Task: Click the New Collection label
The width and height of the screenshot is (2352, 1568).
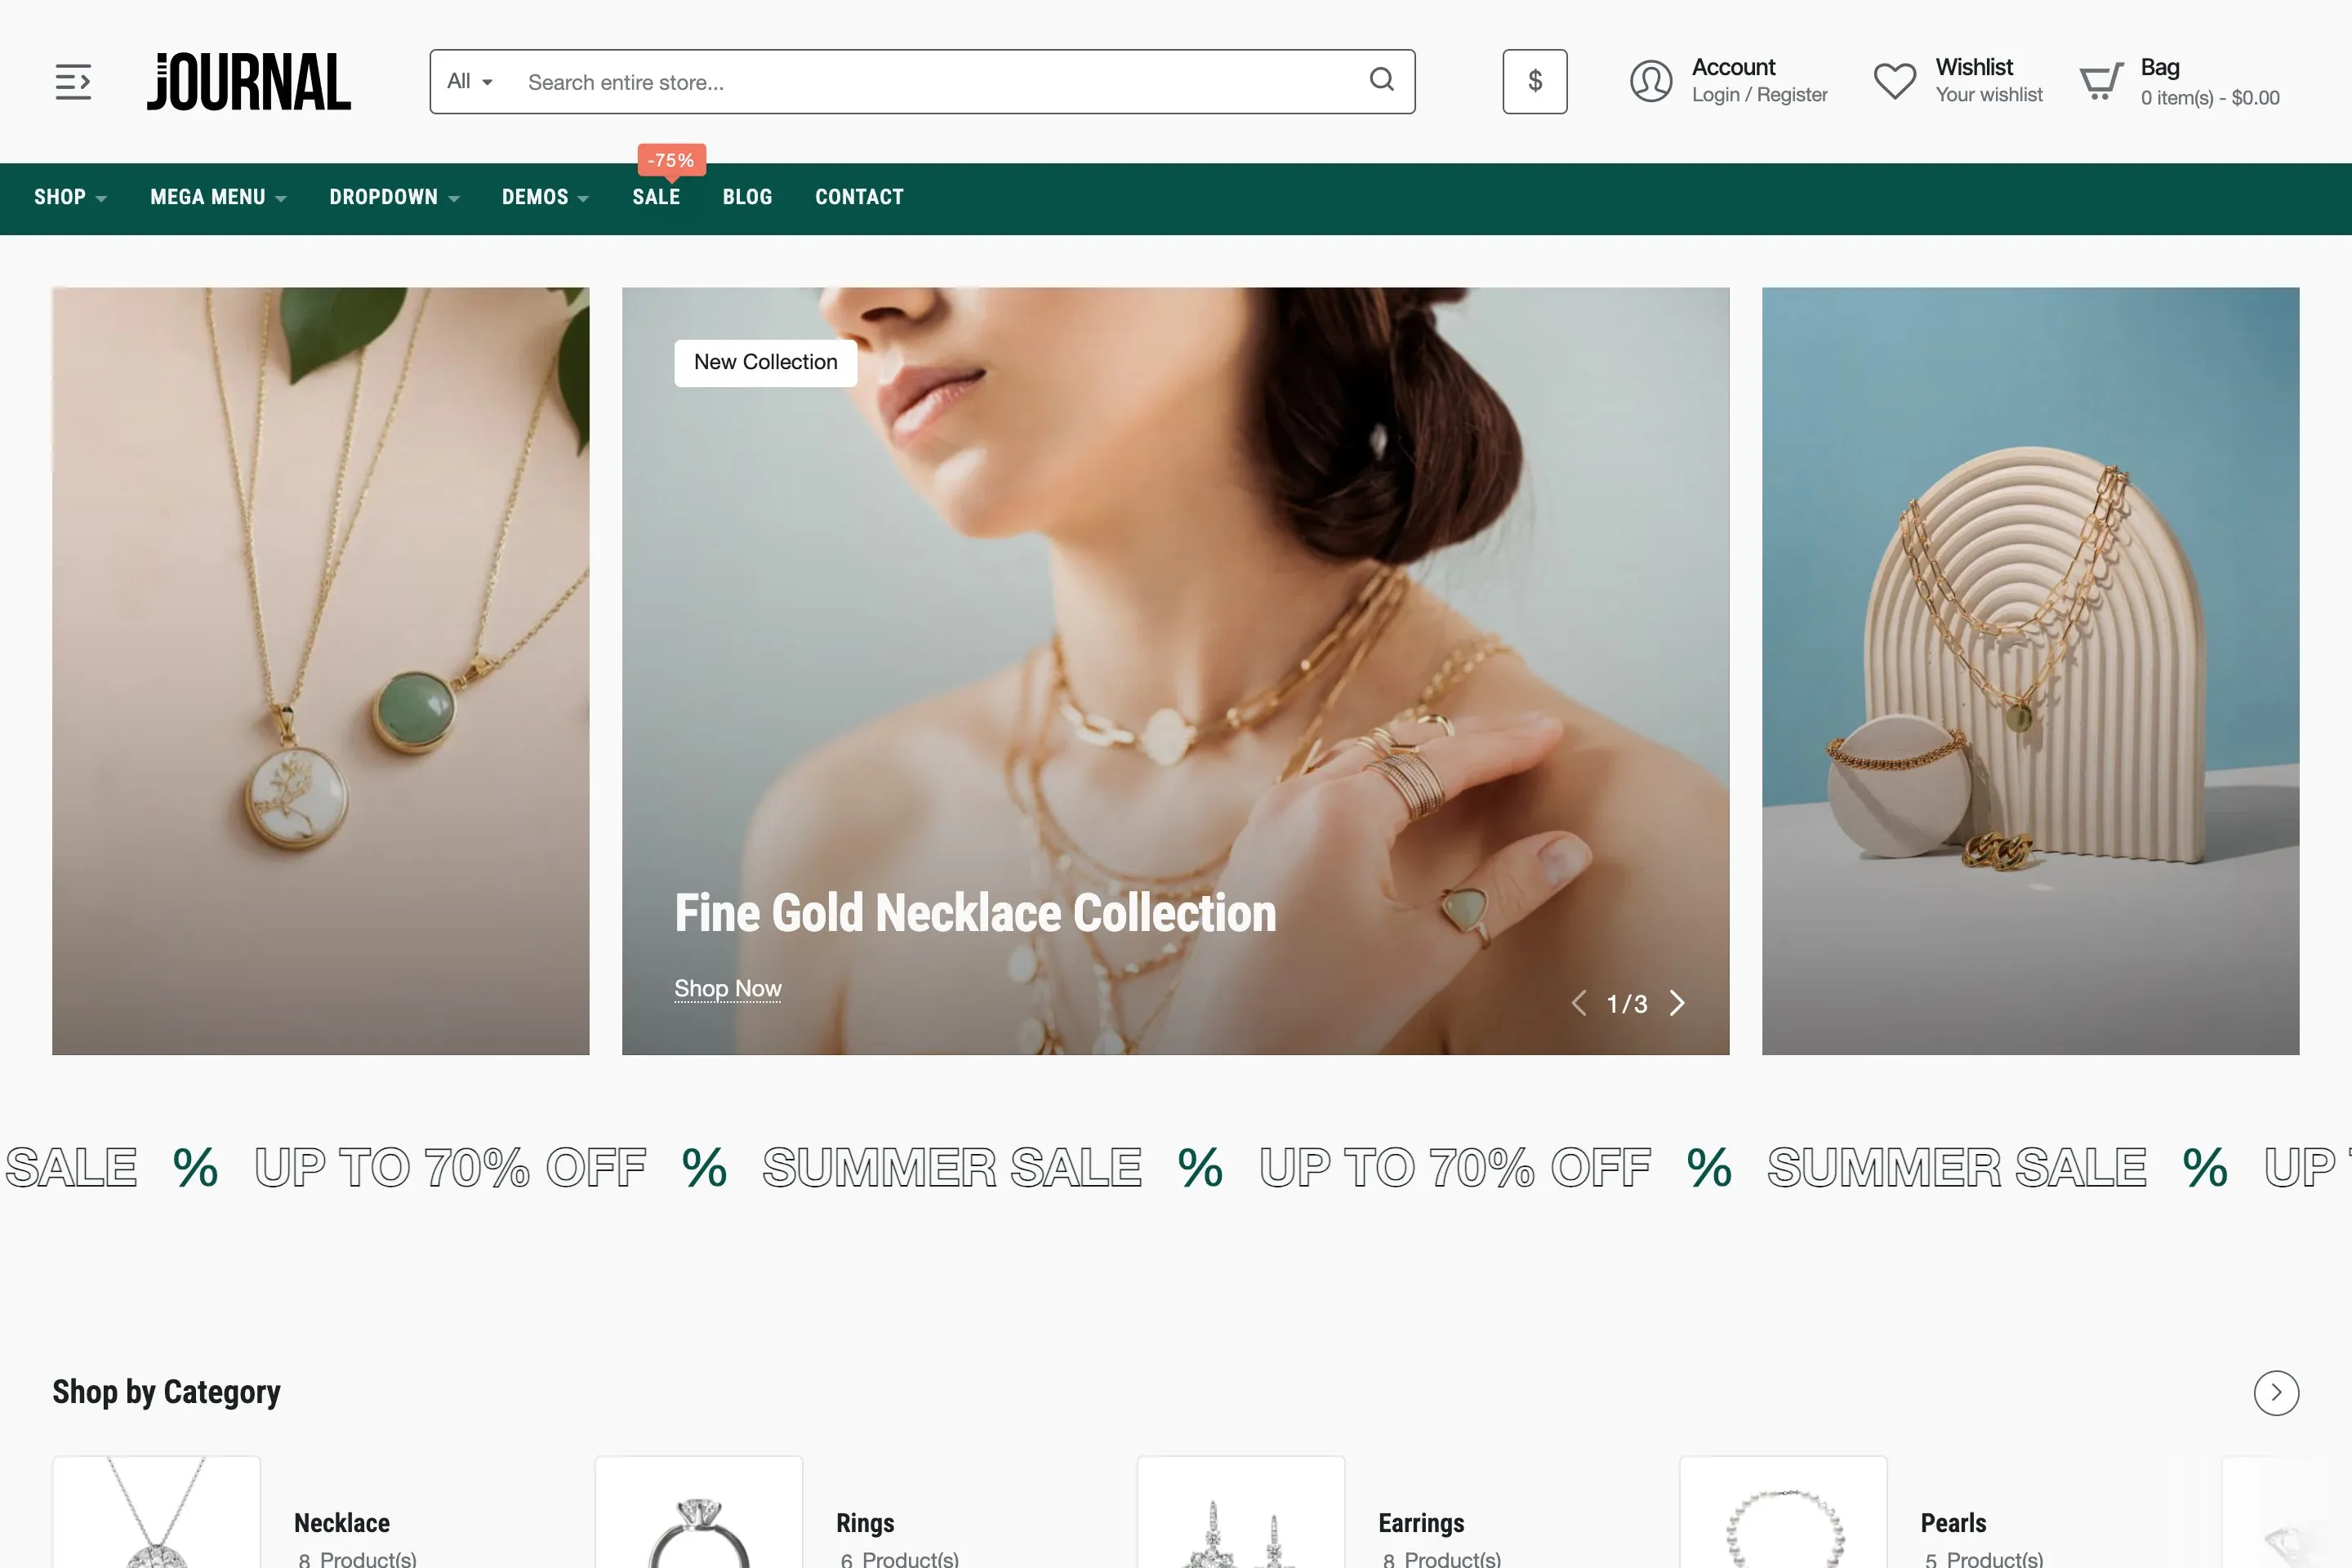Action: coord(765,362)
